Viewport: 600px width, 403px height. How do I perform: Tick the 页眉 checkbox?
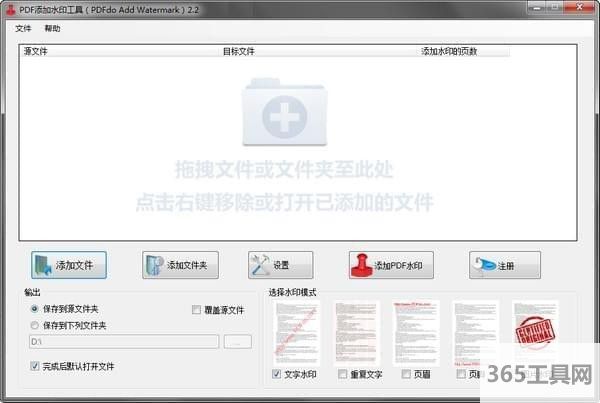[406, 375]
